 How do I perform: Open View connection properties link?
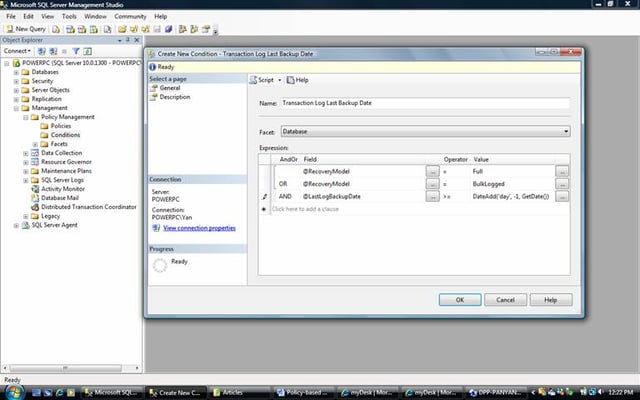click(x=199, y=228)
